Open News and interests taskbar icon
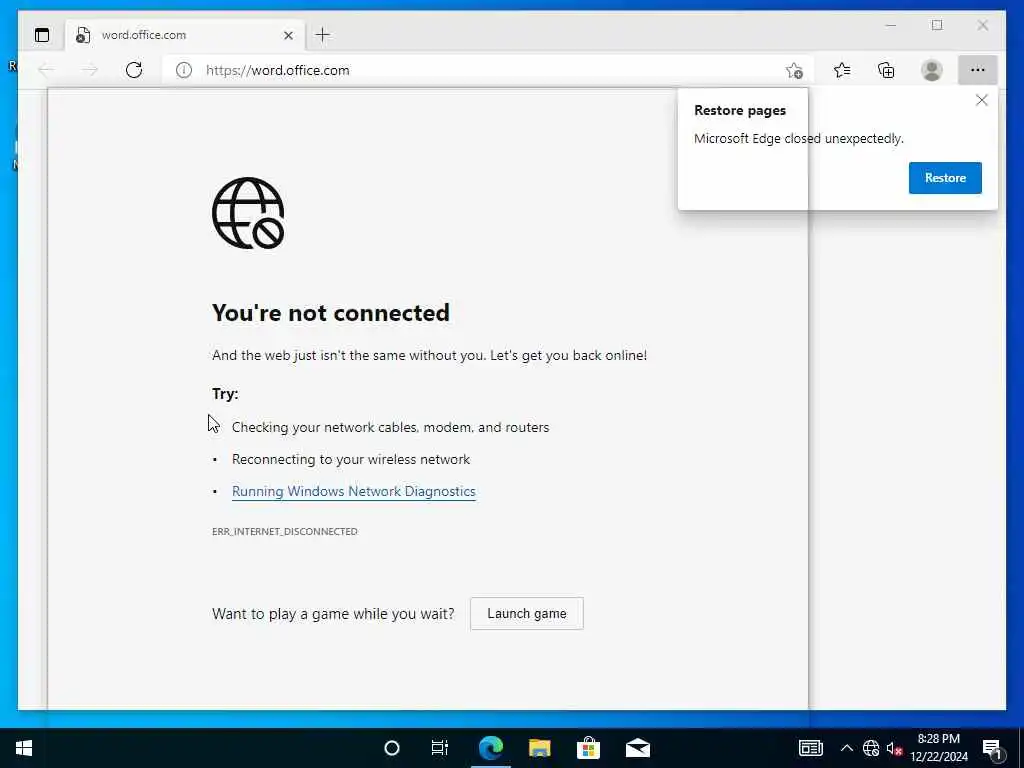This screenshot has width=1024, height=768. coord(810,748)
